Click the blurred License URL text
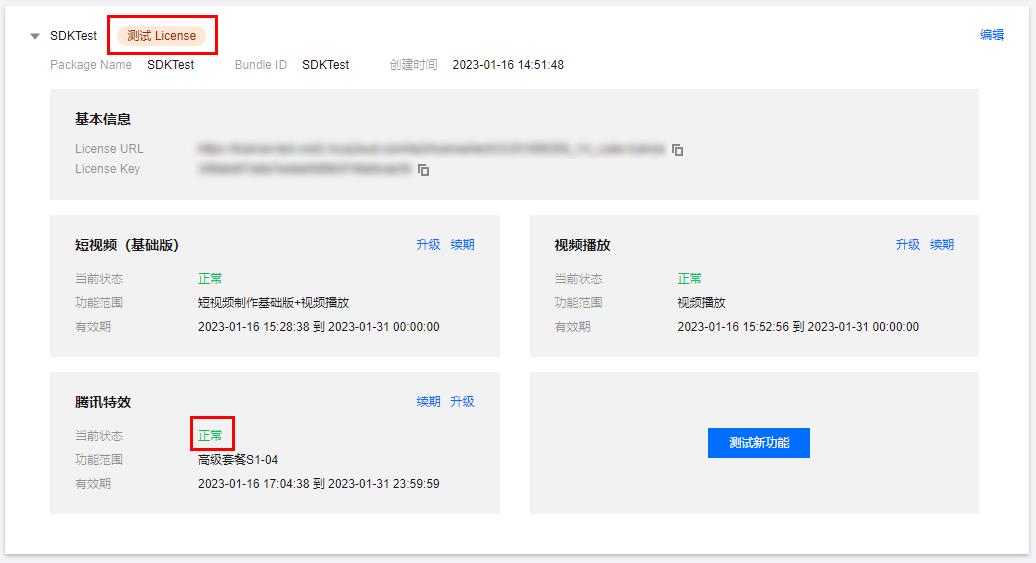 click(431, 149)
